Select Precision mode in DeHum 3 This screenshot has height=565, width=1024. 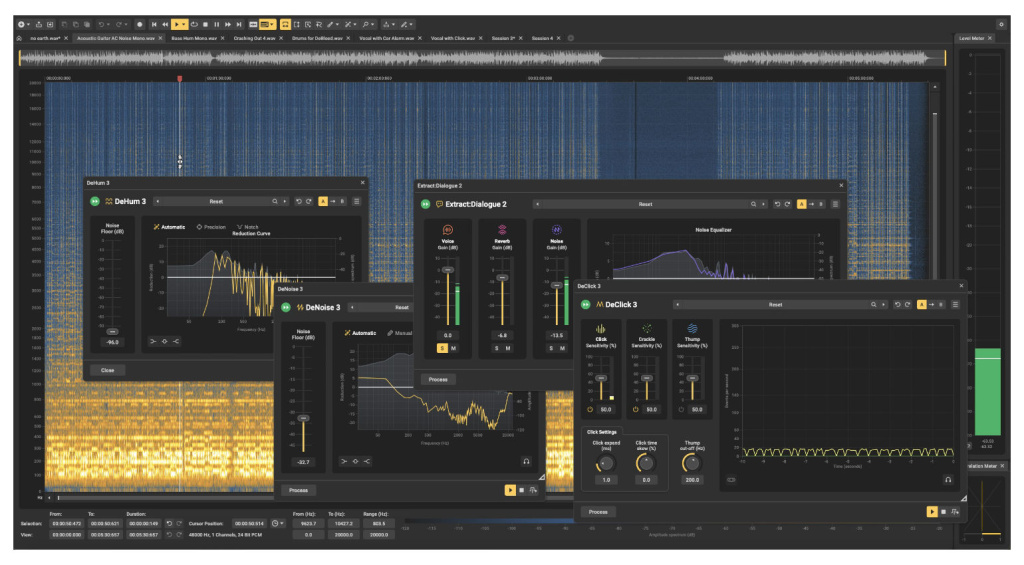click(x=211, y=227)
